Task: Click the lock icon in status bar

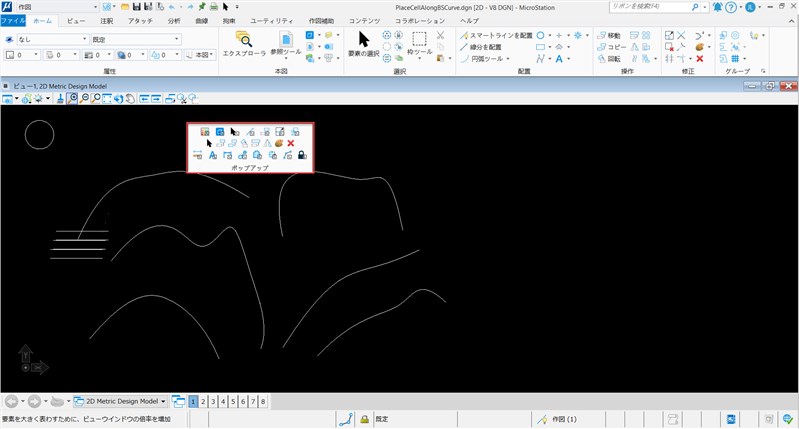Action: pyautogui.click(x=364, y=419)
